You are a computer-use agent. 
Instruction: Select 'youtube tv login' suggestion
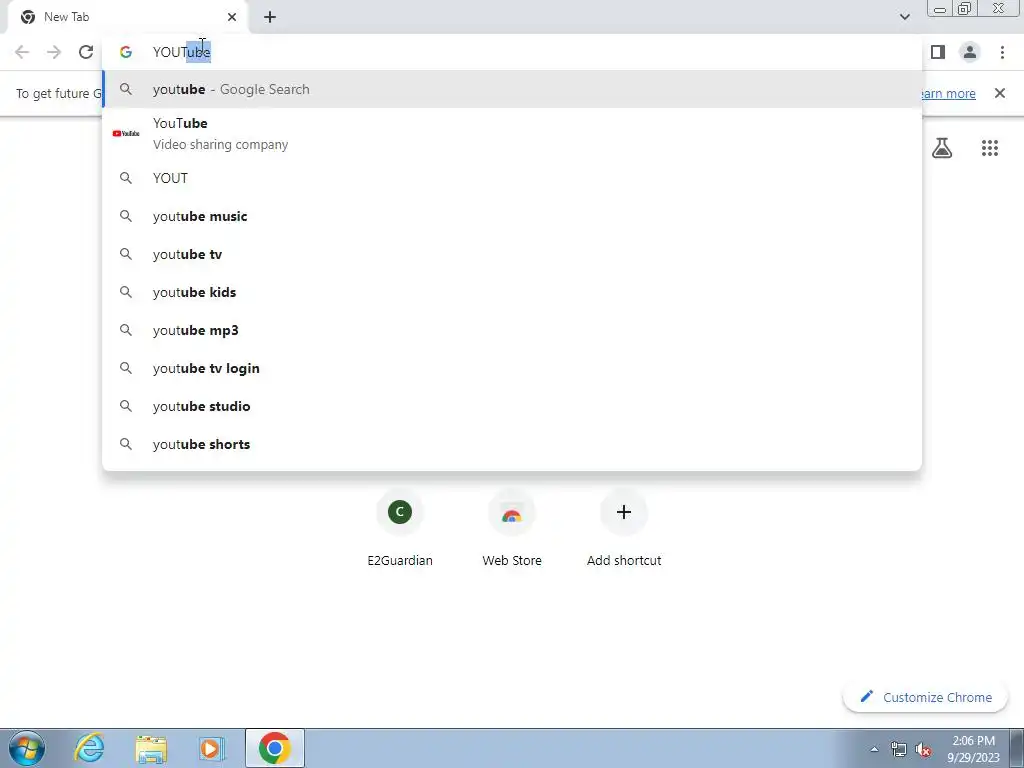point(512,368)
